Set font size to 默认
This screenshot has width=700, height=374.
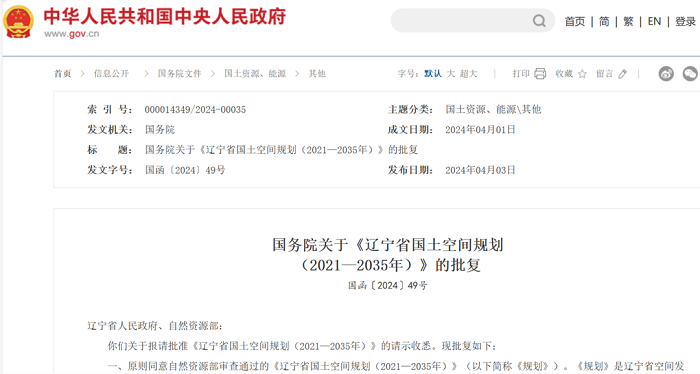point(433,74)
